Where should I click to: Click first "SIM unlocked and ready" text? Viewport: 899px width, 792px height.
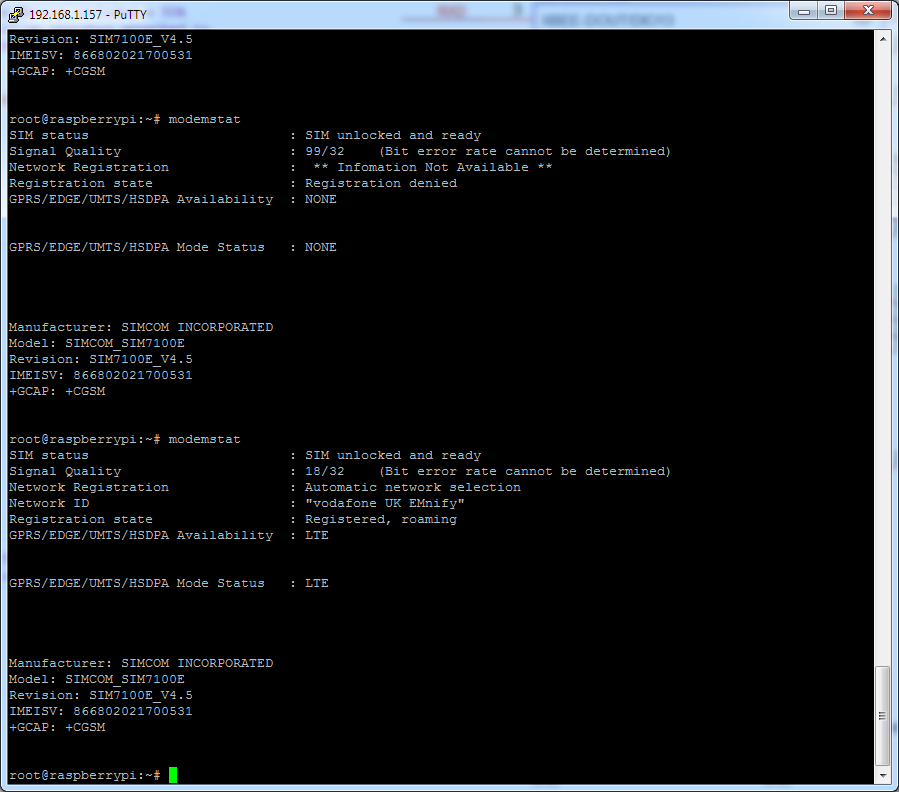tap(393, 135)
